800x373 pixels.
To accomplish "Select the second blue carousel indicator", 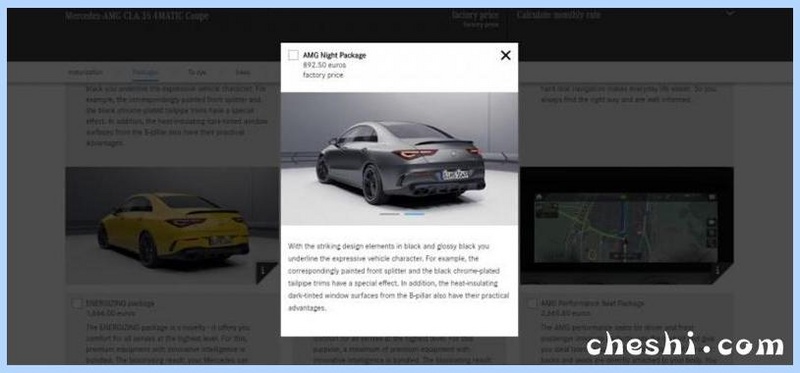I will click(x=414, y=214).
